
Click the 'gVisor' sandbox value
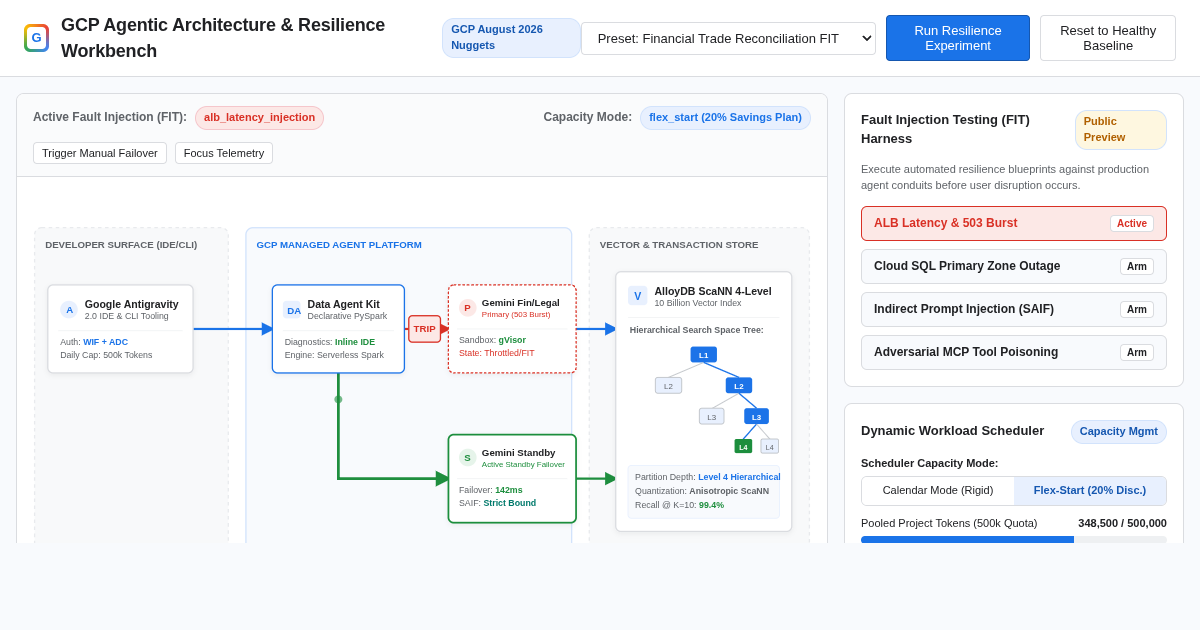pos(512,340)
